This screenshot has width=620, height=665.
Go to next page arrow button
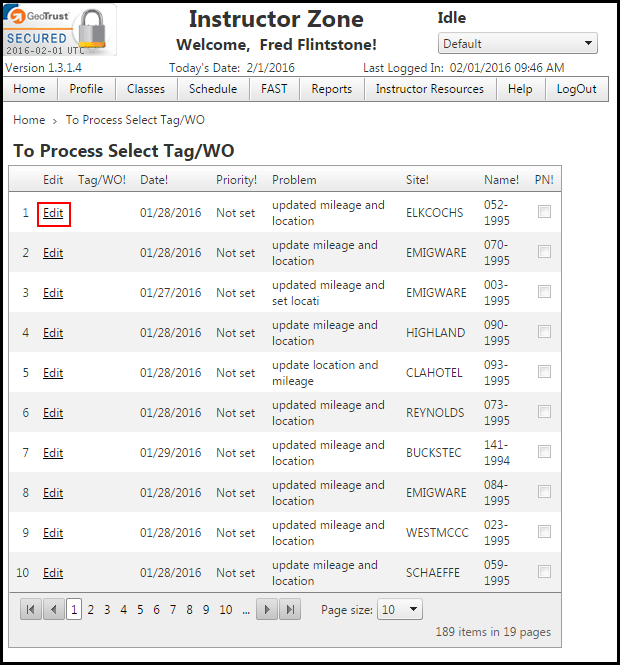click(x=267, y=609)
